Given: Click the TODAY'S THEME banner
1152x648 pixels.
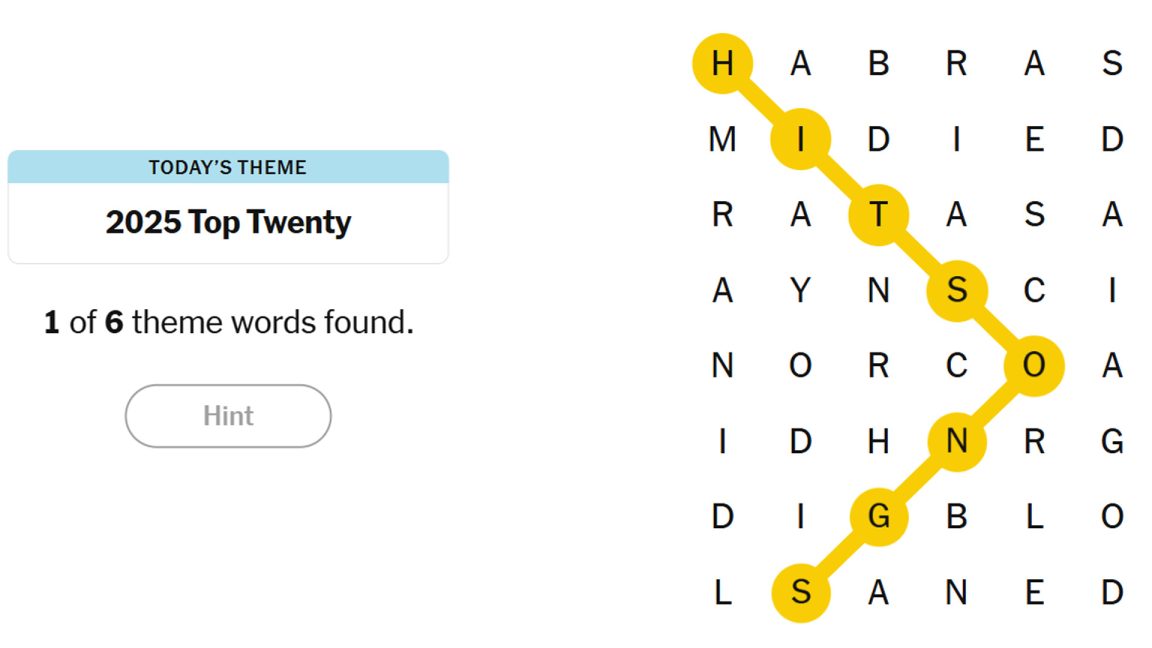Looking at the screenshot, I should pos(228,167).
